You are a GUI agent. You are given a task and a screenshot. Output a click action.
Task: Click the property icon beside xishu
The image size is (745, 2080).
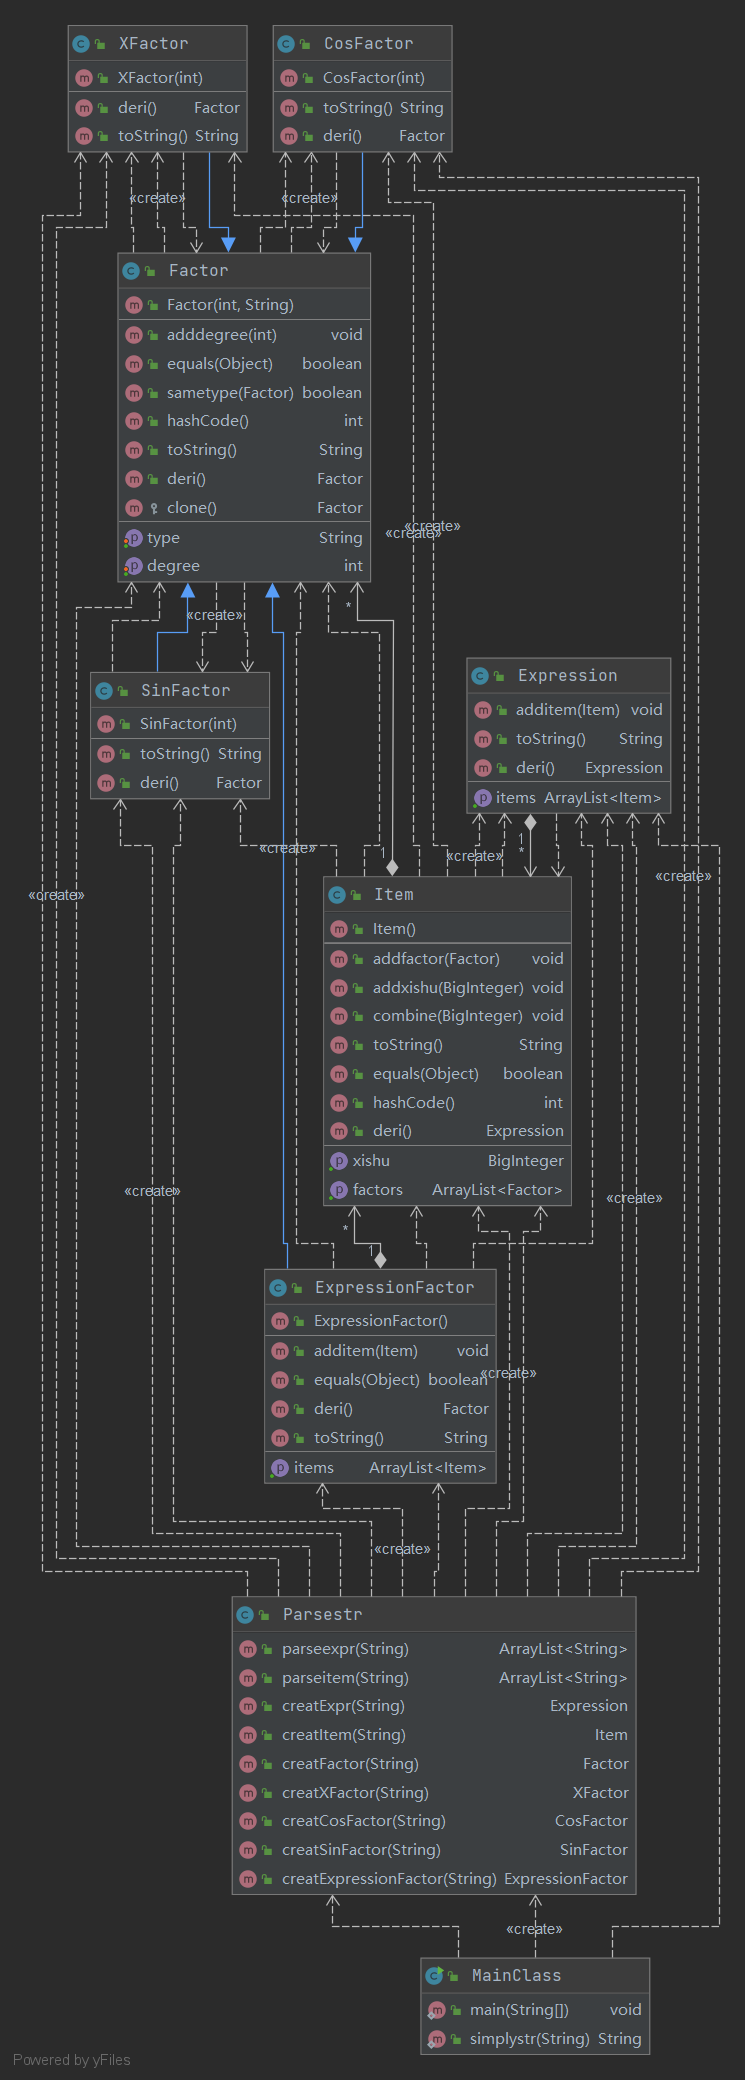click(x=338, y=1161)
